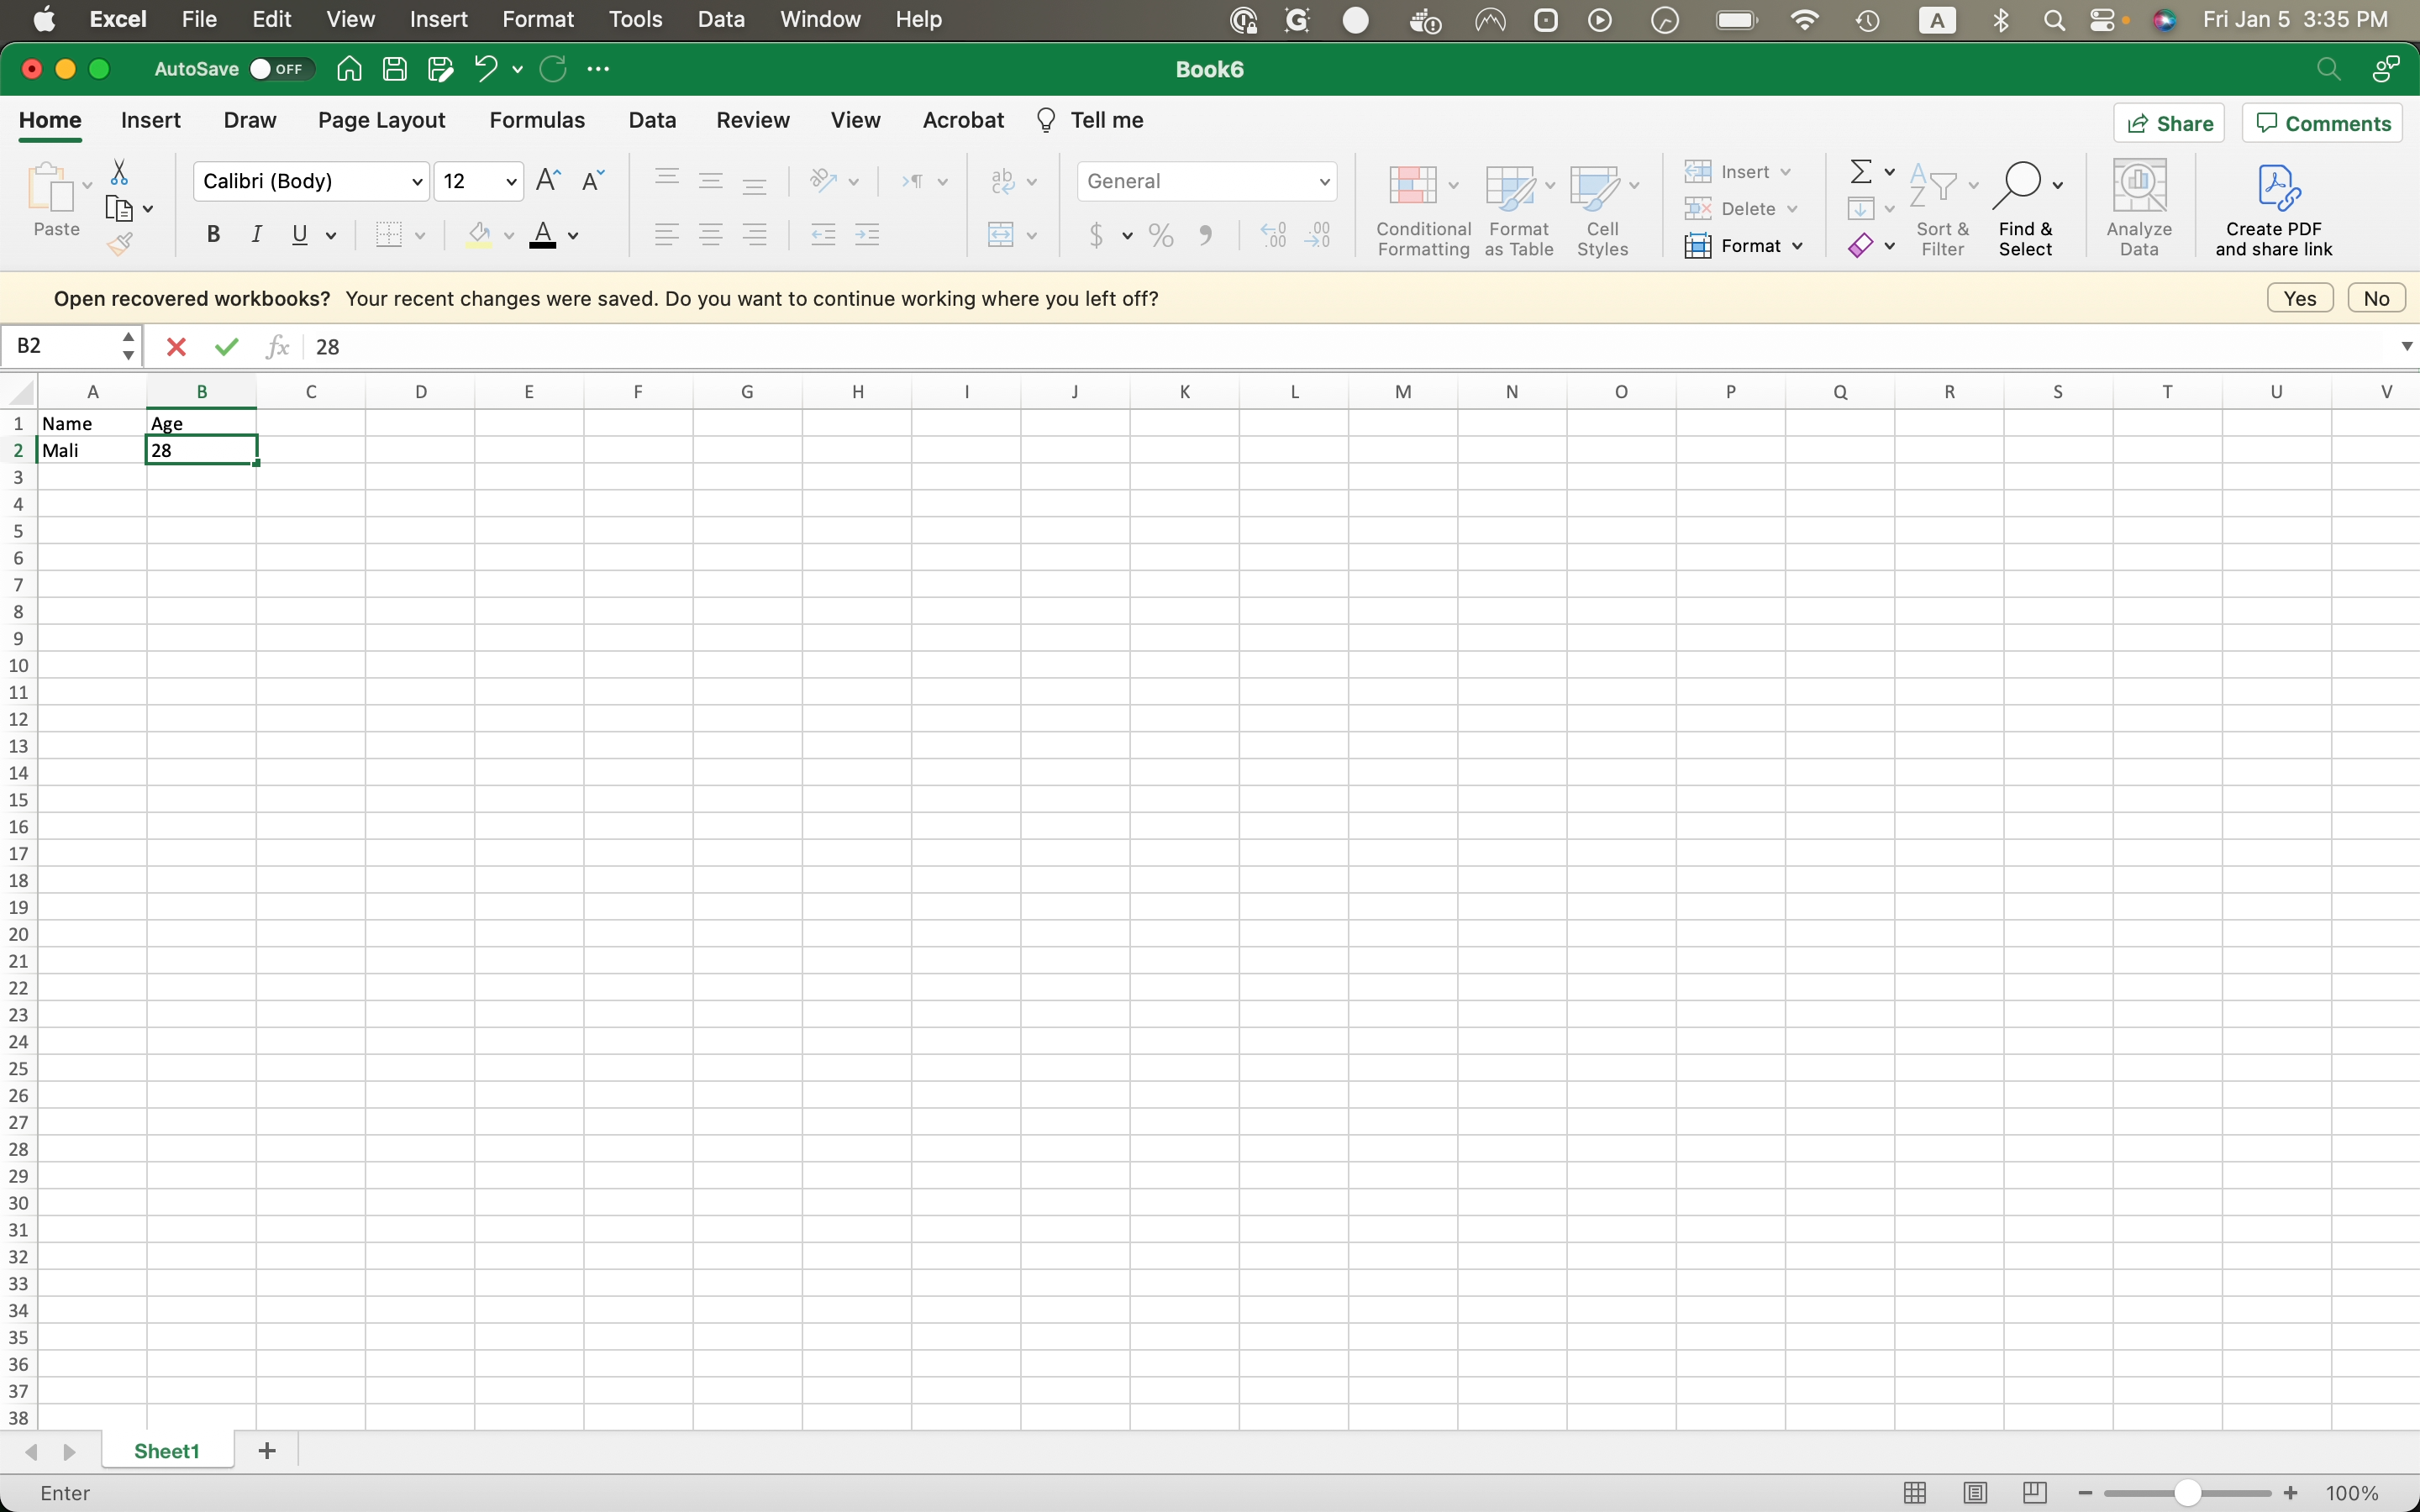Click the Cut scissors icon

coord(119,173)
